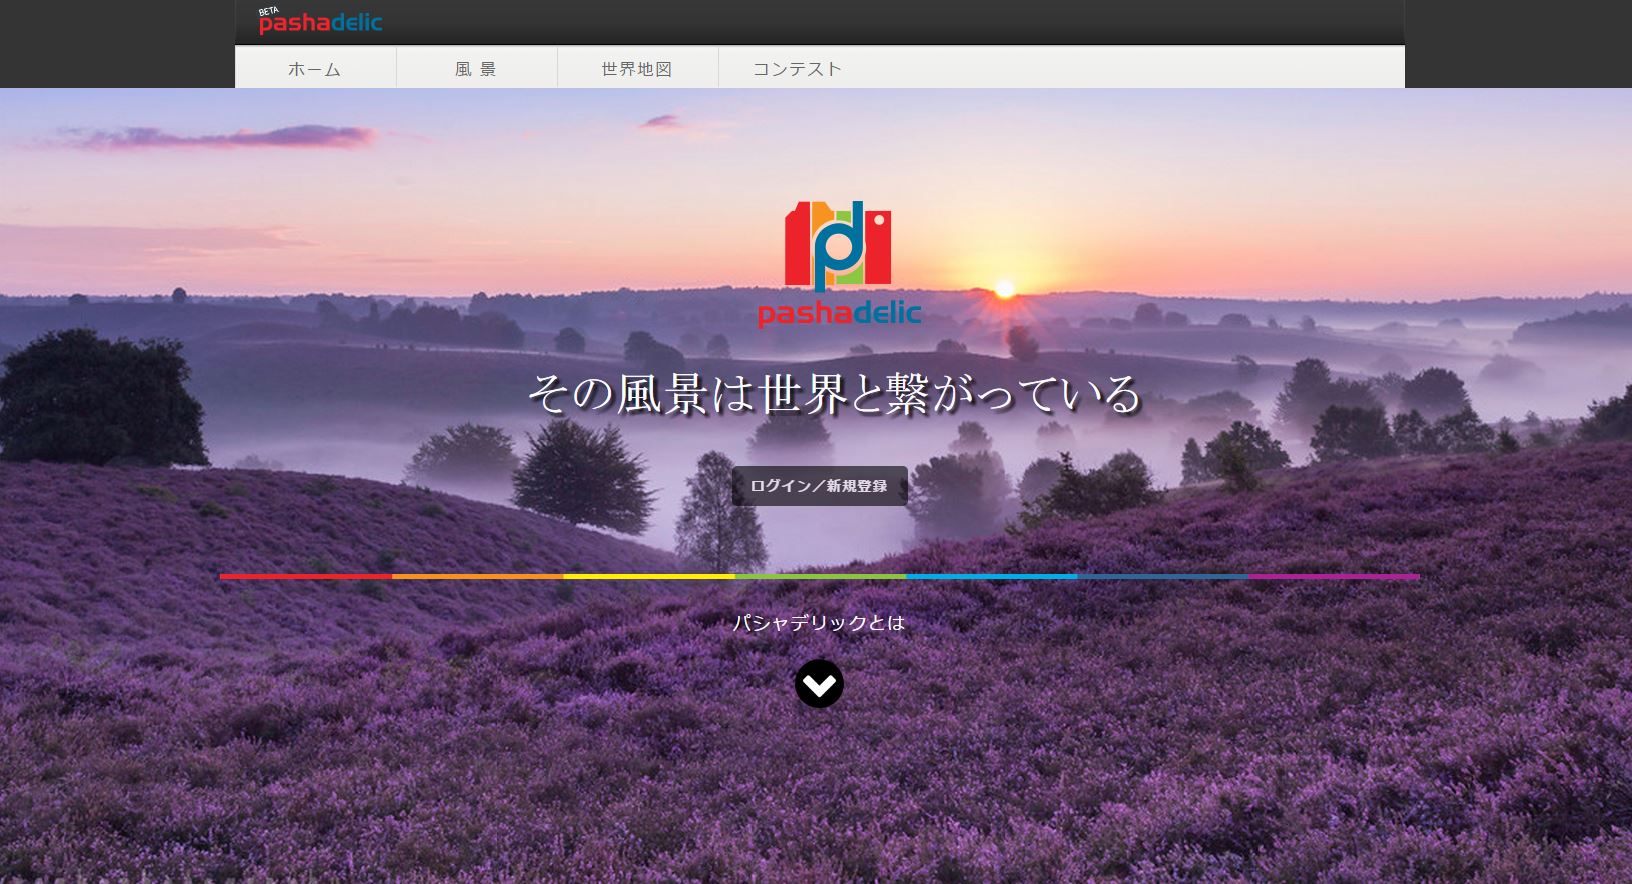Click the パシャデリックとは link text
1632x884 pixels.
pos(819,623)
